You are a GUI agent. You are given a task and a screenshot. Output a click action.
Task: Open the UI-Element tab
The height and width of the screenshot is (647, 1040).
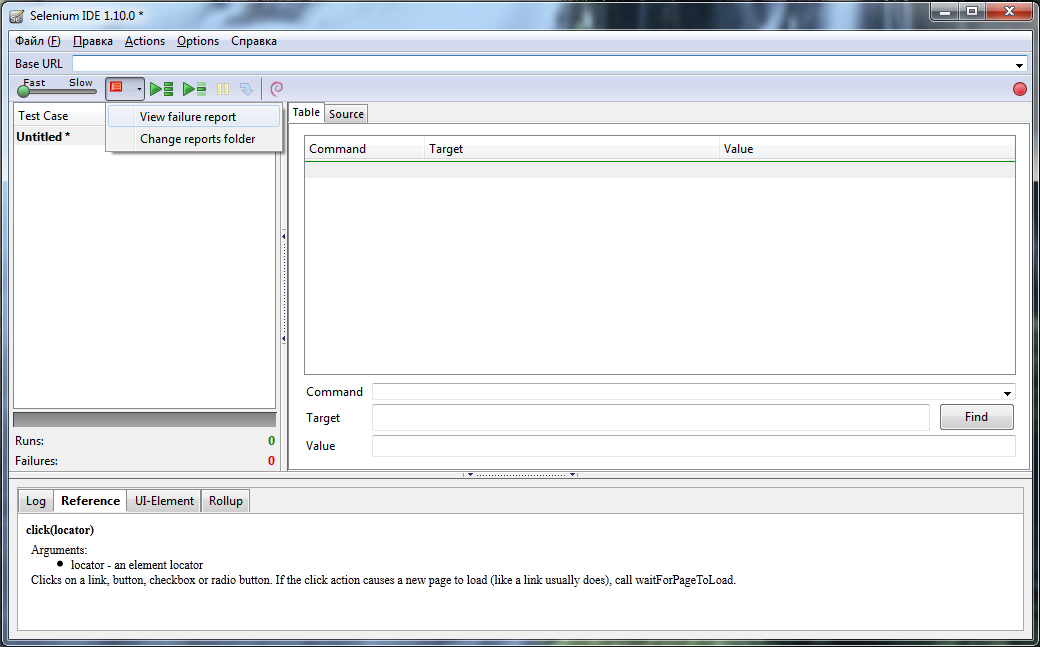tap(162, 500)
